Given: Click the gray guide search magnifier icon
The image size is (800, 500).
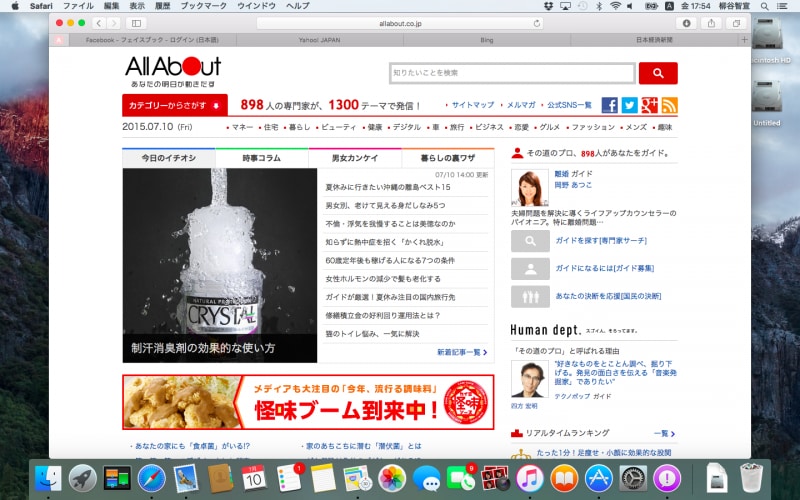Looking at the screenshot, I should [x=531, y=241].
